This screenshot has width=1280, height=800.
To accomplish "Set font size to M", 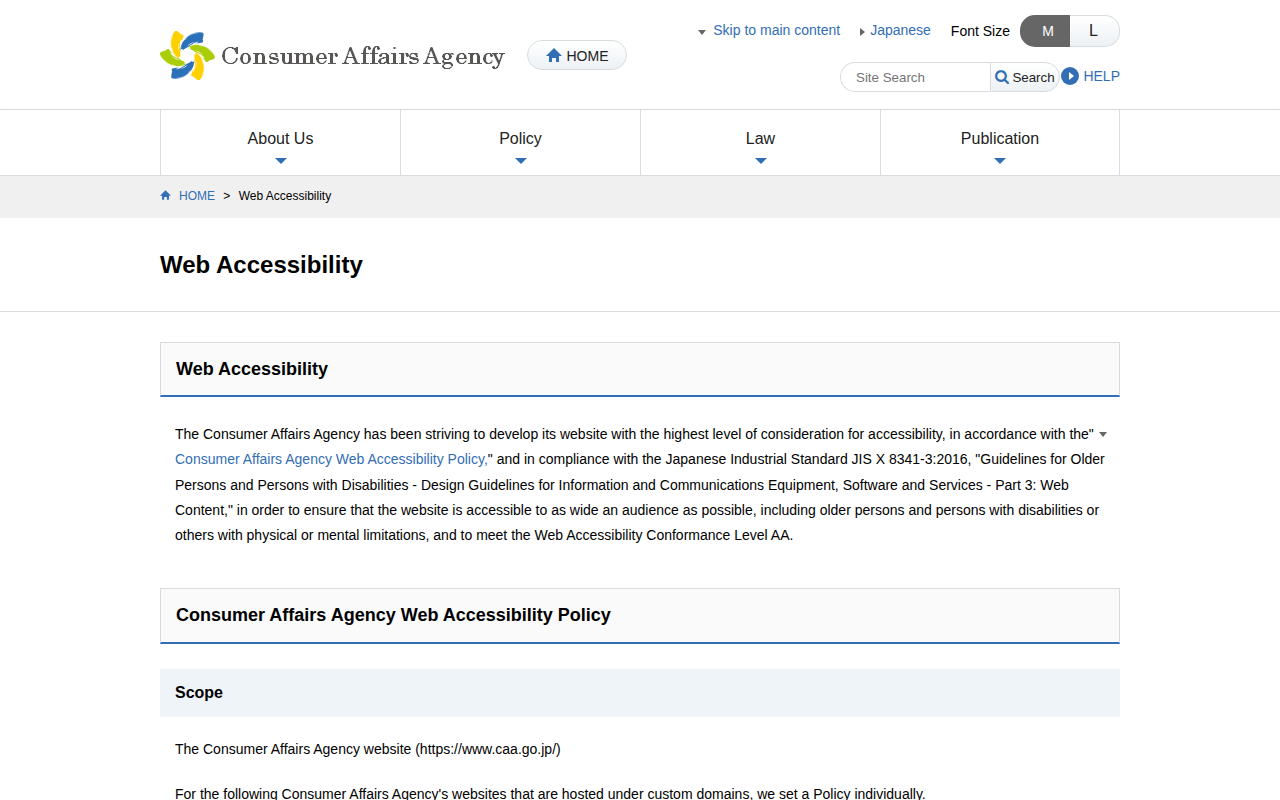I will point(1046,31).
